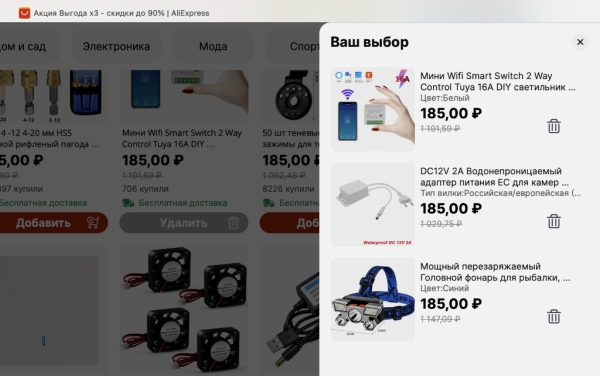Open the partially hidden Спорт category
600x376 pixels.
(x=304, y=46)
